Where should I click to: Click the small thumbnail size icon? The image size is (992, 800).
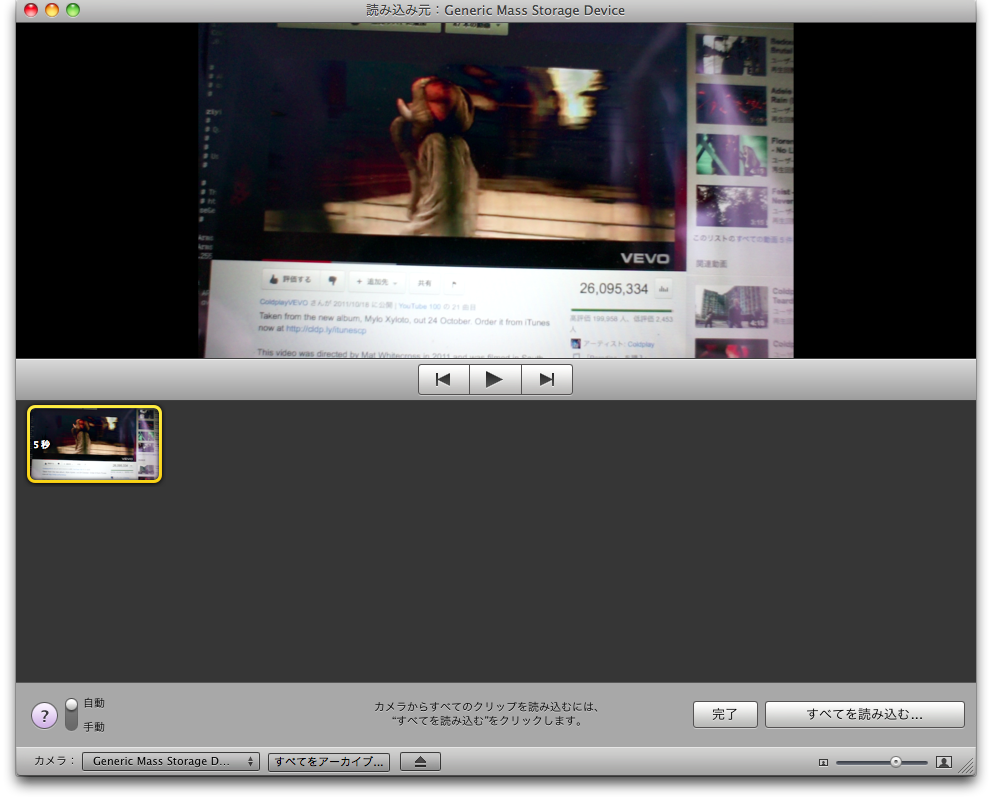tap(823, 762)
